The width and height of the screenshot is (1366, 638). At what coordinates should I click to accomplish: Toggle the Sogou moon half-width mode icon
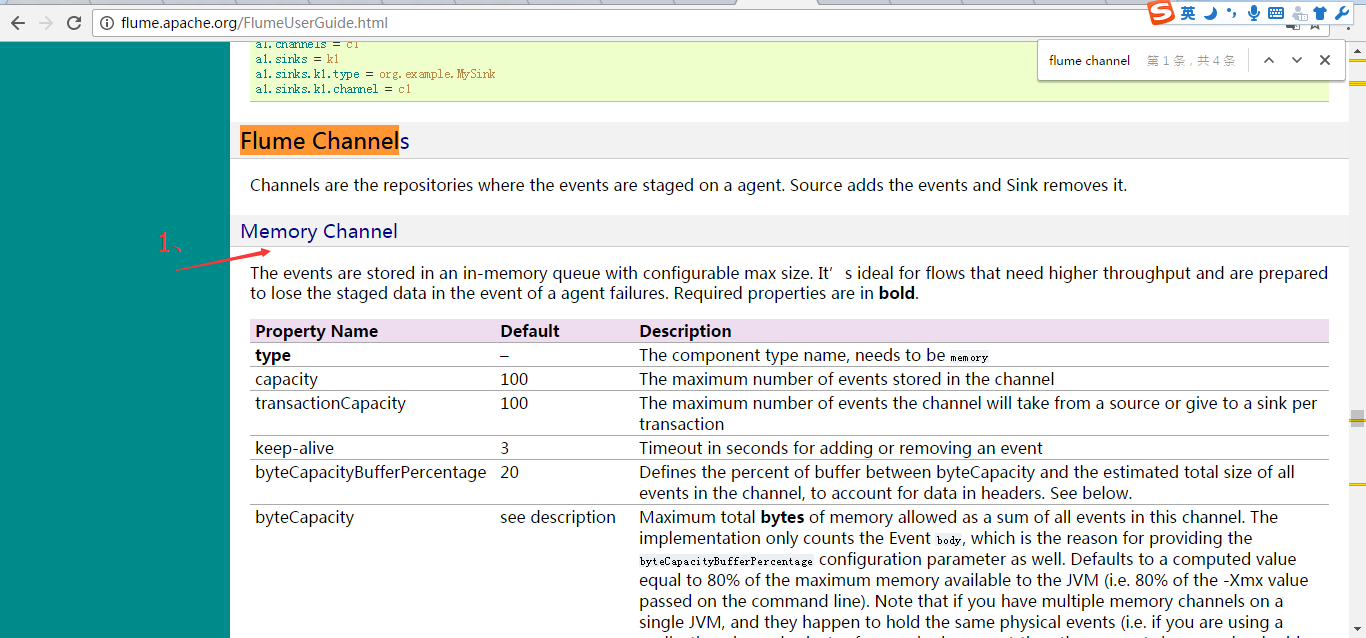[x=1210, y=13]
